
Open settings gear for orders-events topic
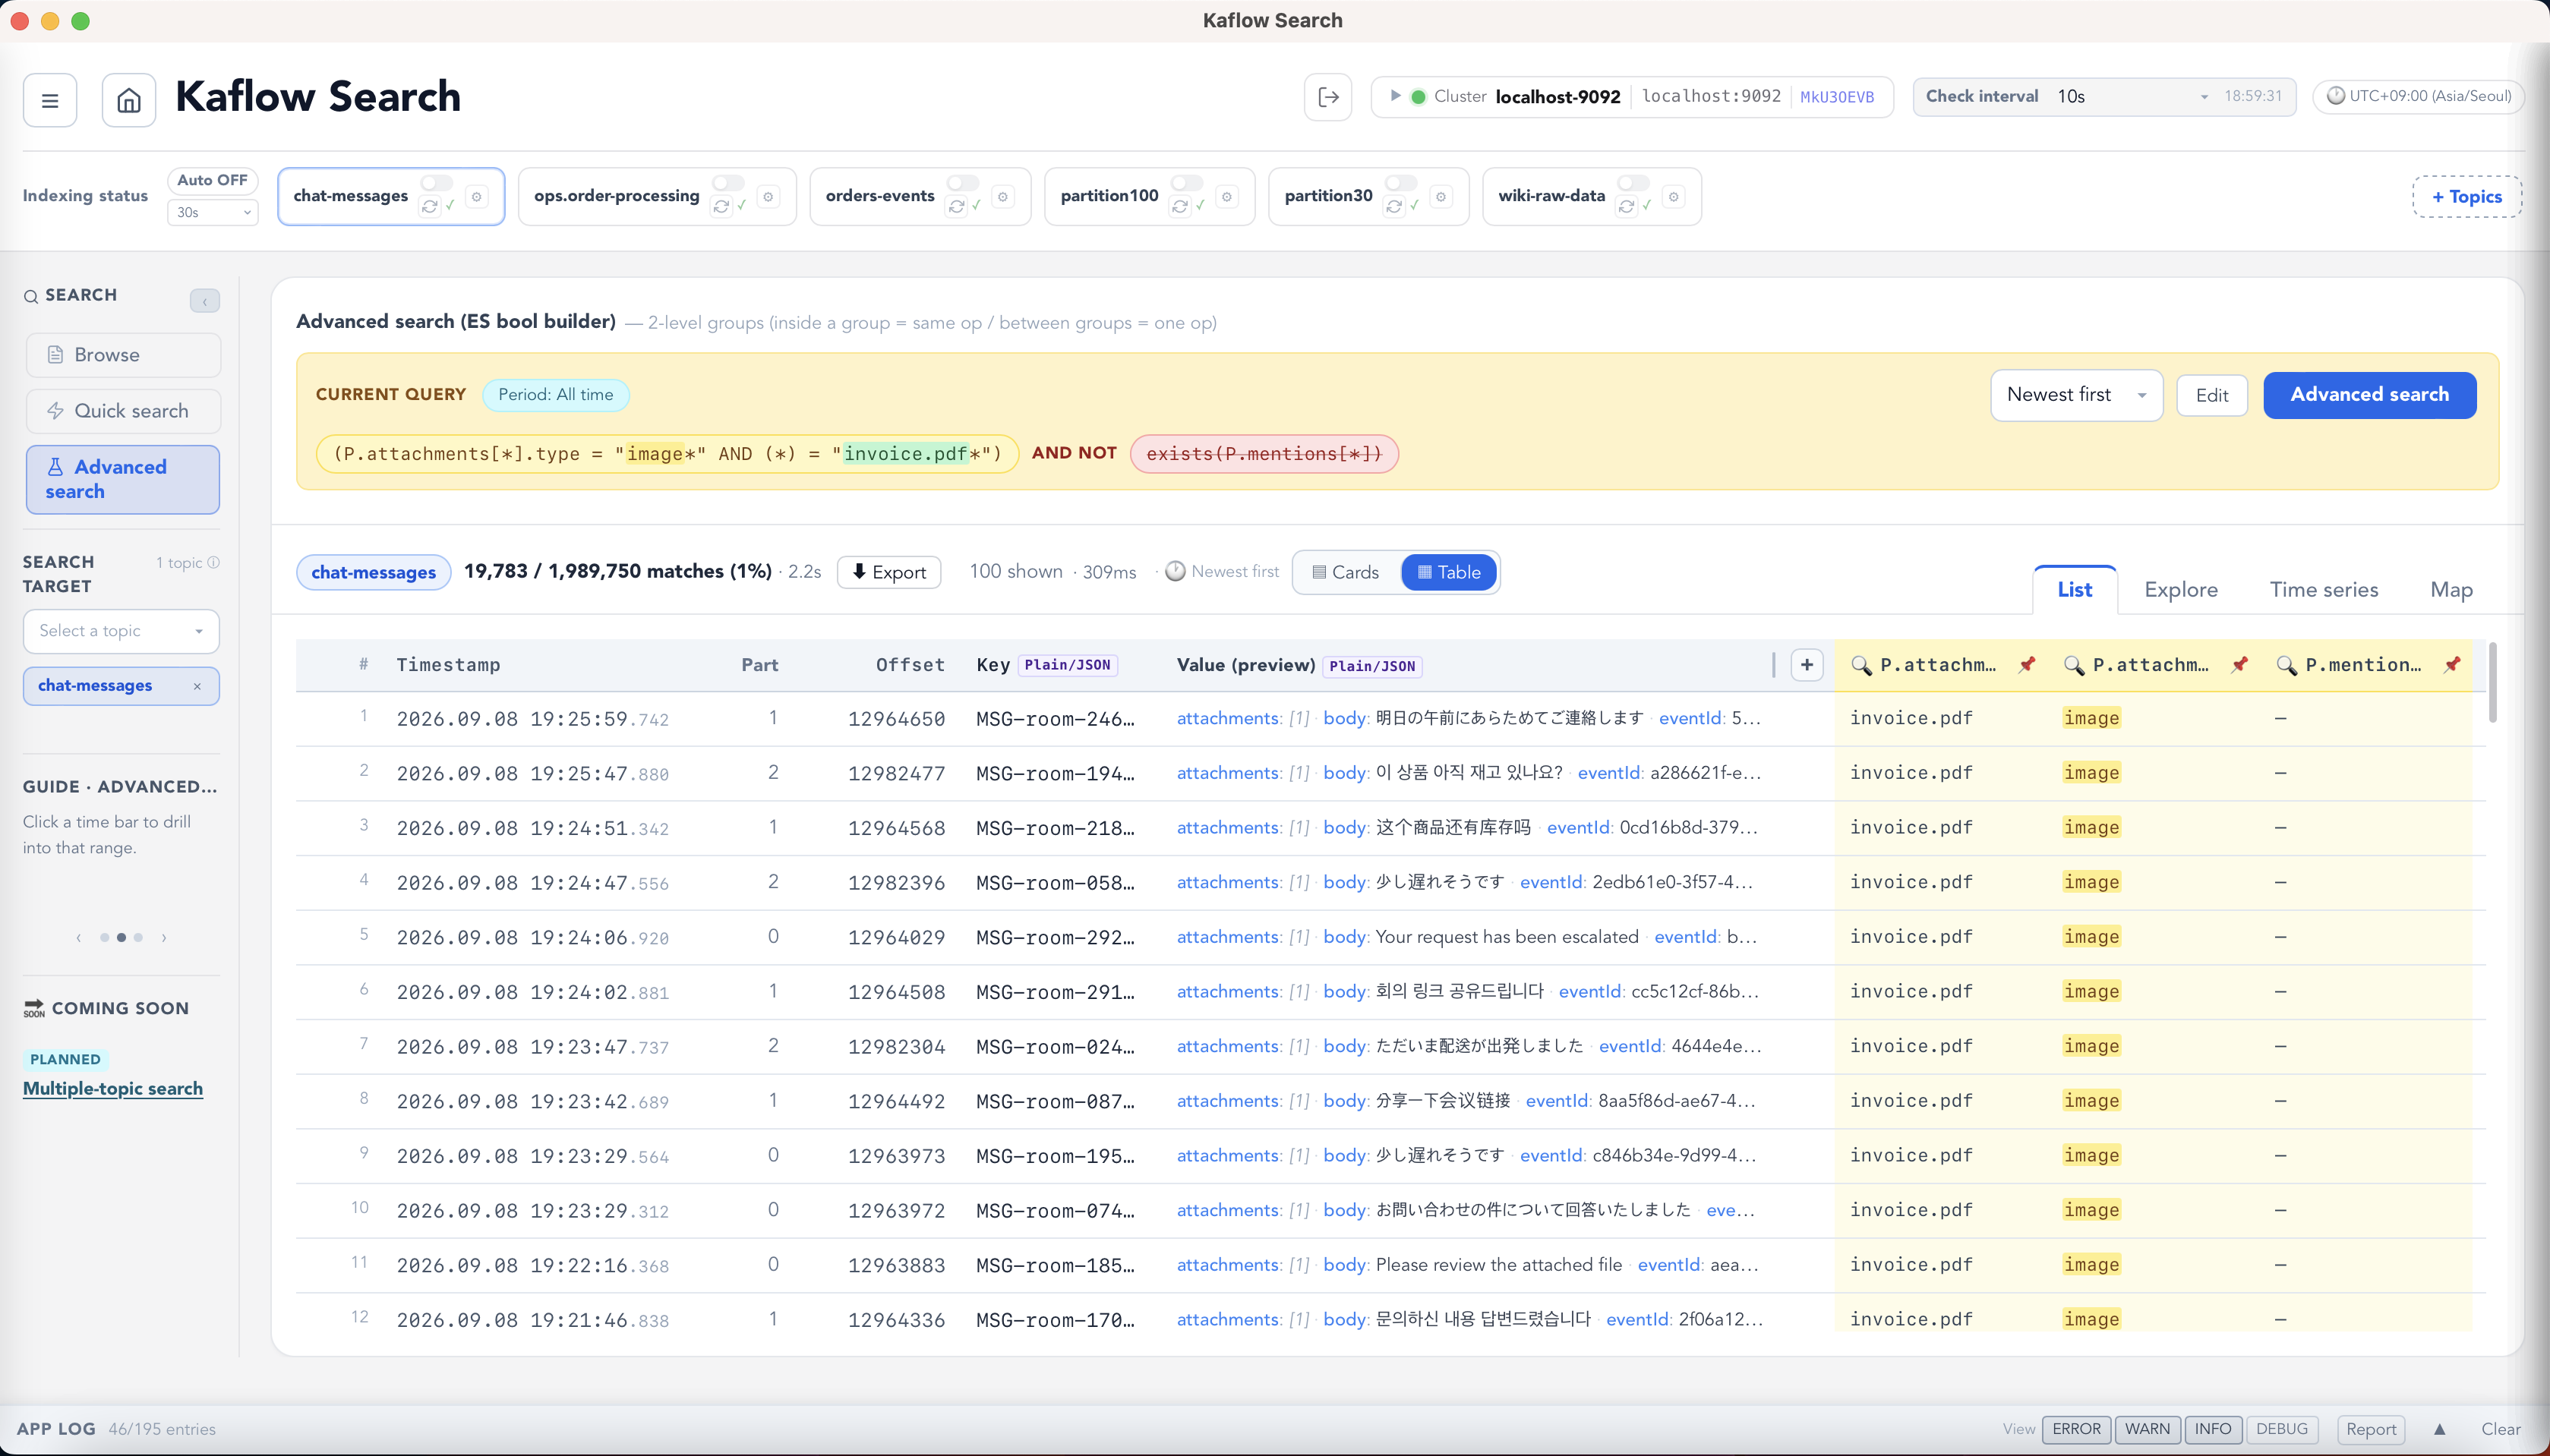tap(1003, 197)
